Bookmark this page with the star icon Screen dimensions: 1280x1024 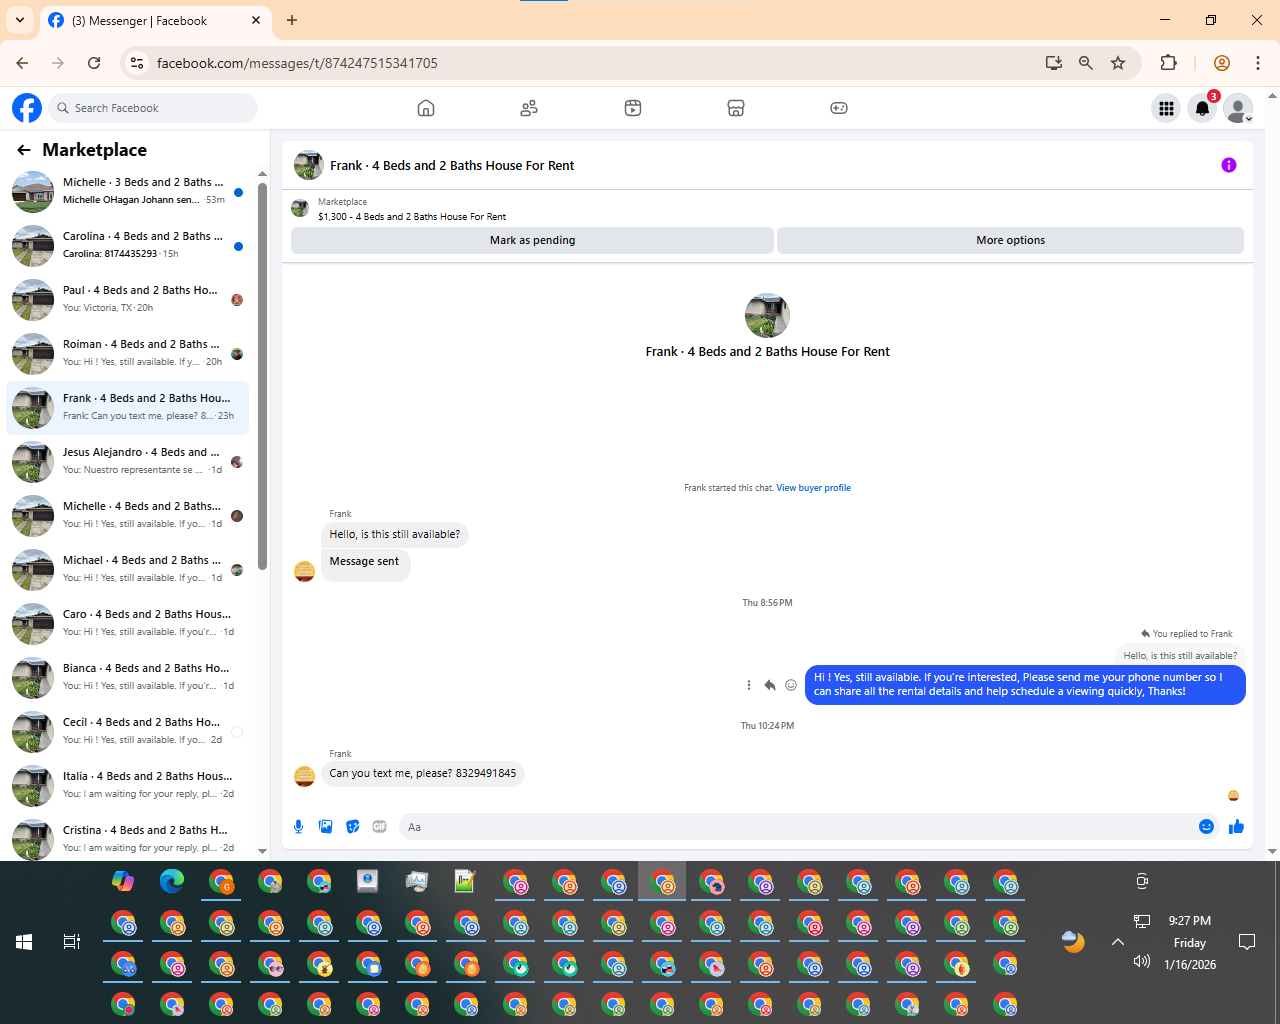point(1118,63)
